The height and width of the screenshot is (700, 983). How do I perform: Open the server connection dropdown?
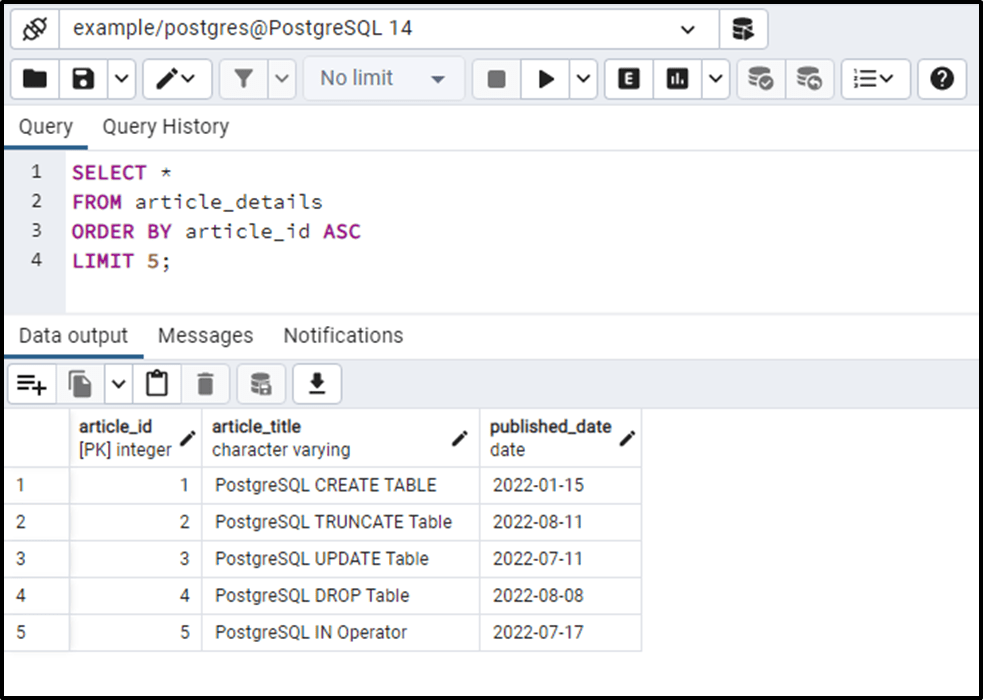pos(689,29)
